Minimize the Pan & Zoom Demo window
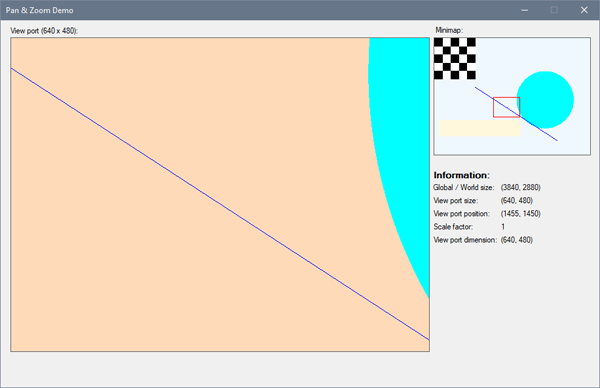This screenshot has width=600, height=388. 525,10
